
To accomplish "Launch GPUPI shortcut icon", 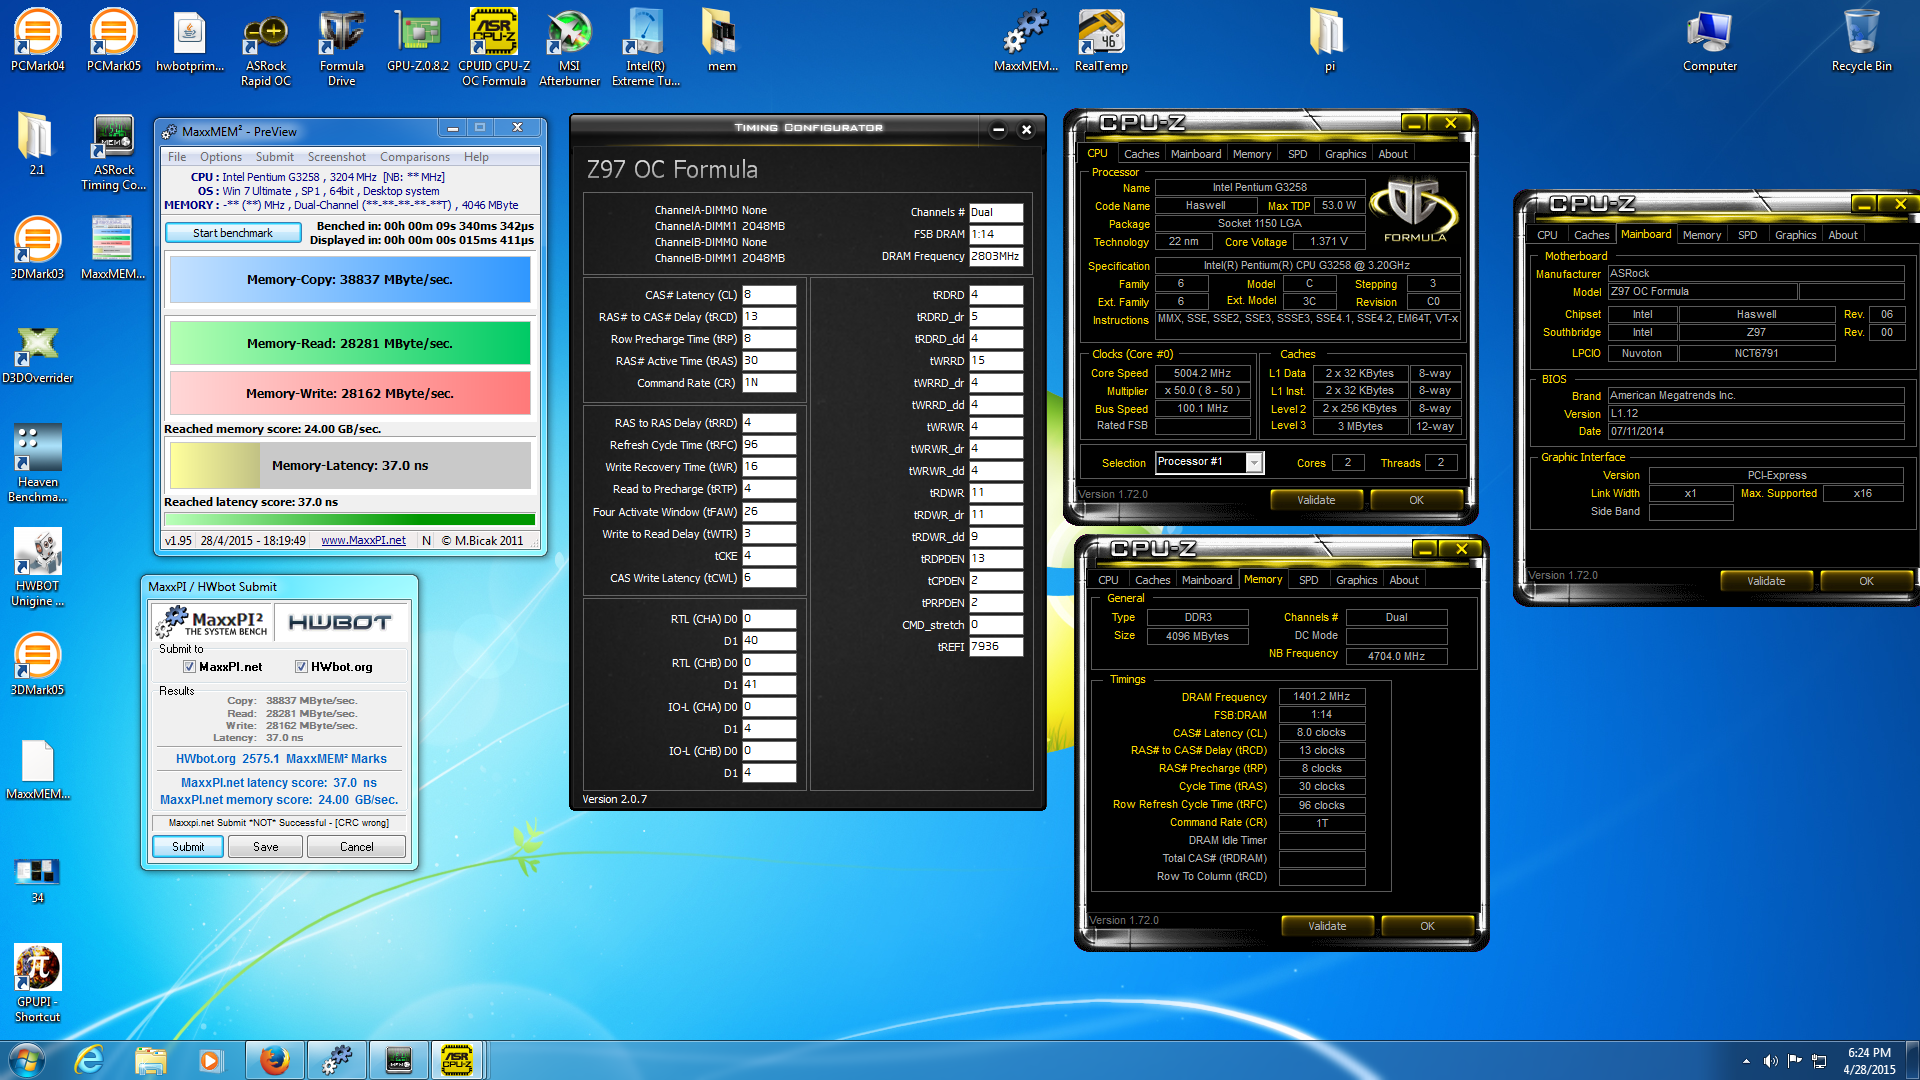I will point(37,983).
